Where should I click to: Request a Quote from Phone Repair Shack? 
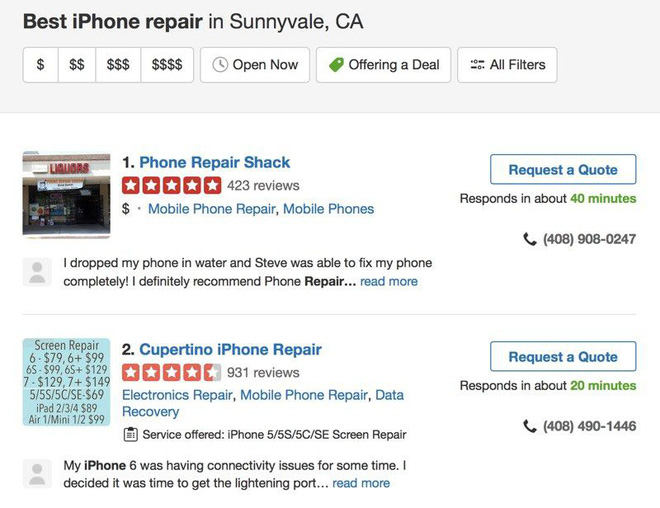(563, 170)
